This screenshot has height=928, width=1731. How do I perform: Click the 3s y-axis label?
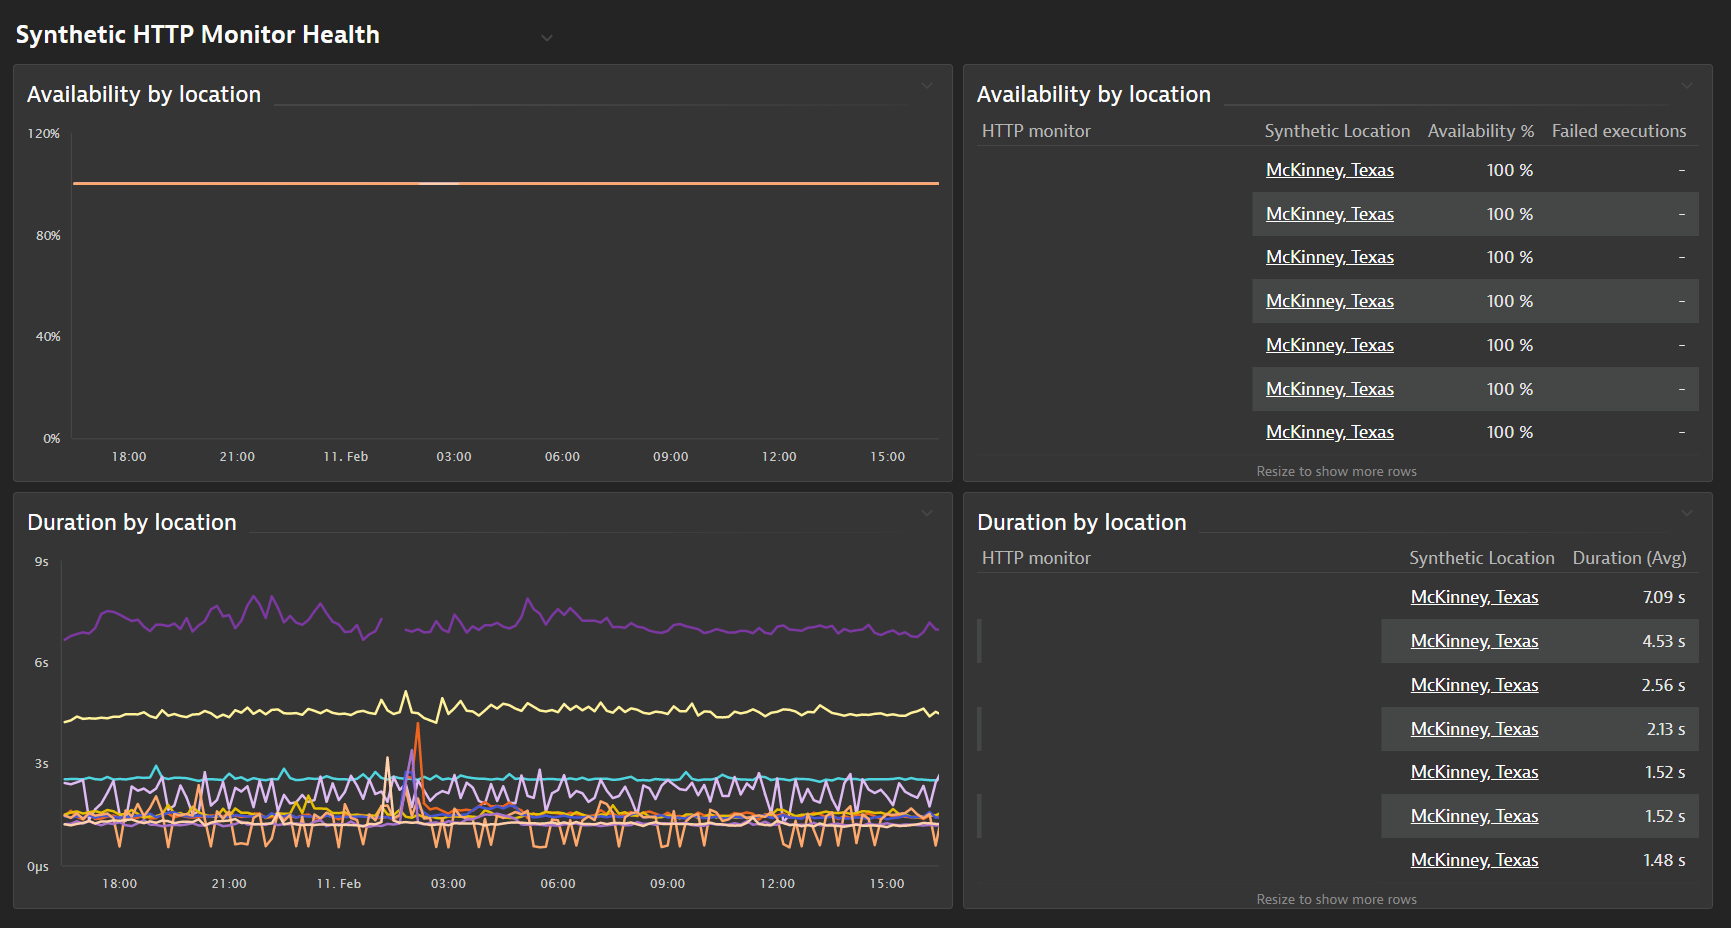pyautogui.click(x=41, y=764)
